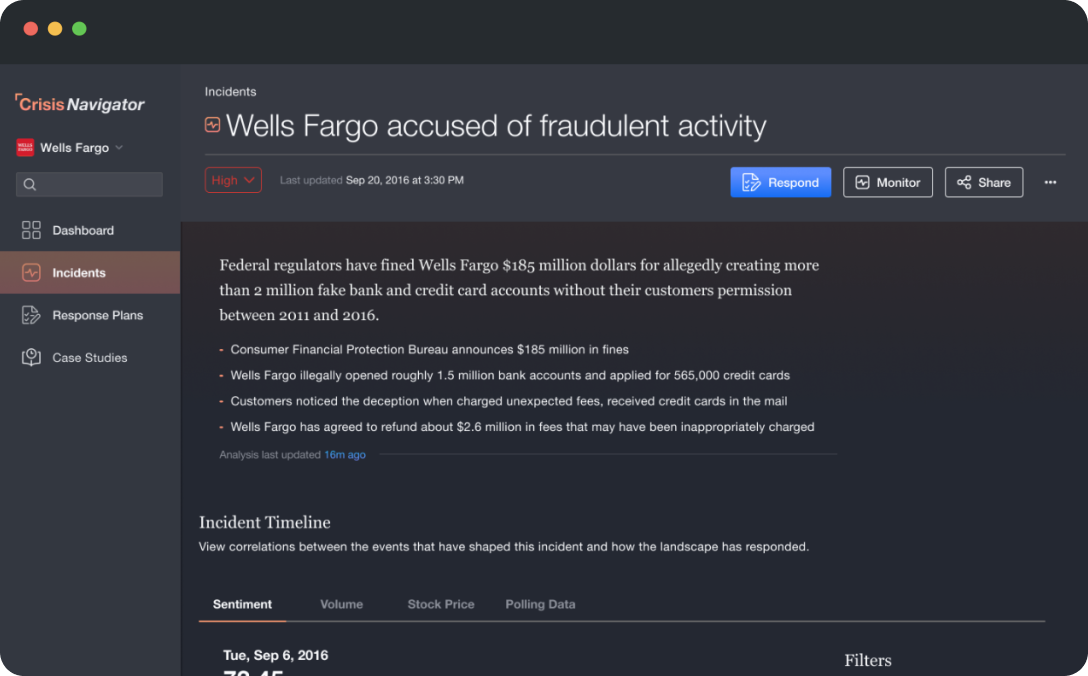Click inside the sidebar search field

point(98,184)
